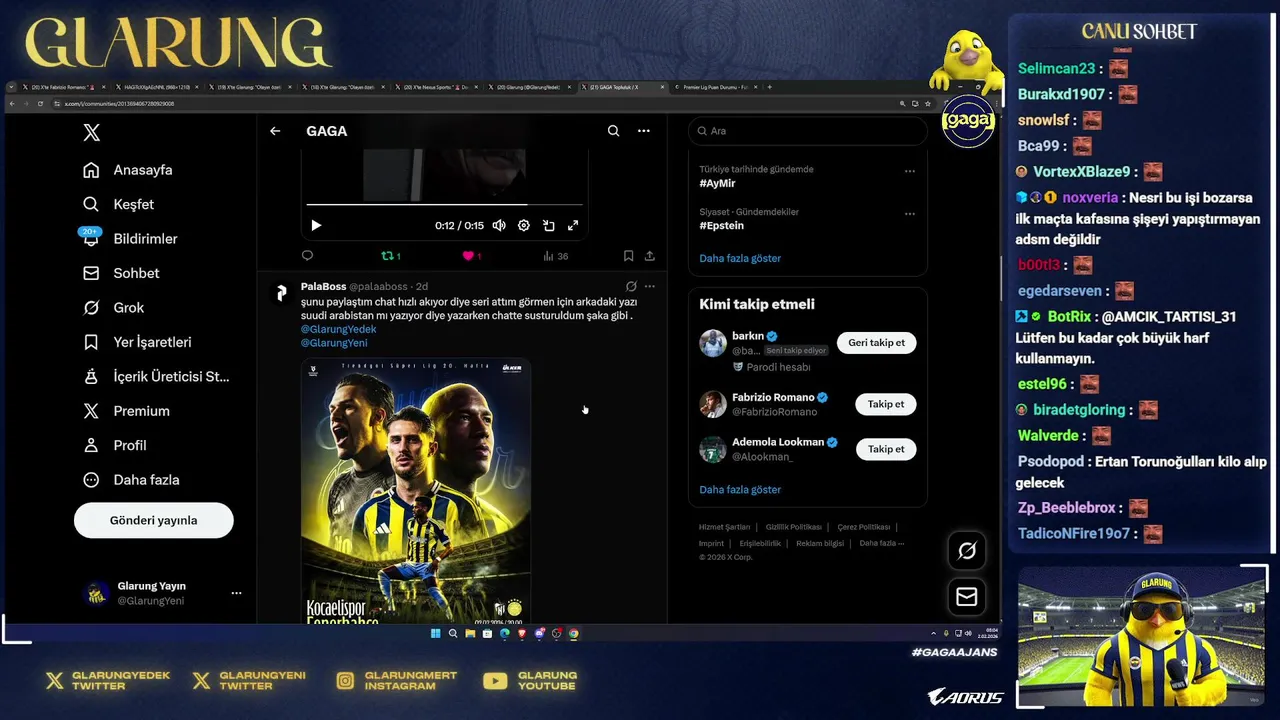Mute the video sound
The width and height of the screenshot is (1280, 720).
pos(499,226)
